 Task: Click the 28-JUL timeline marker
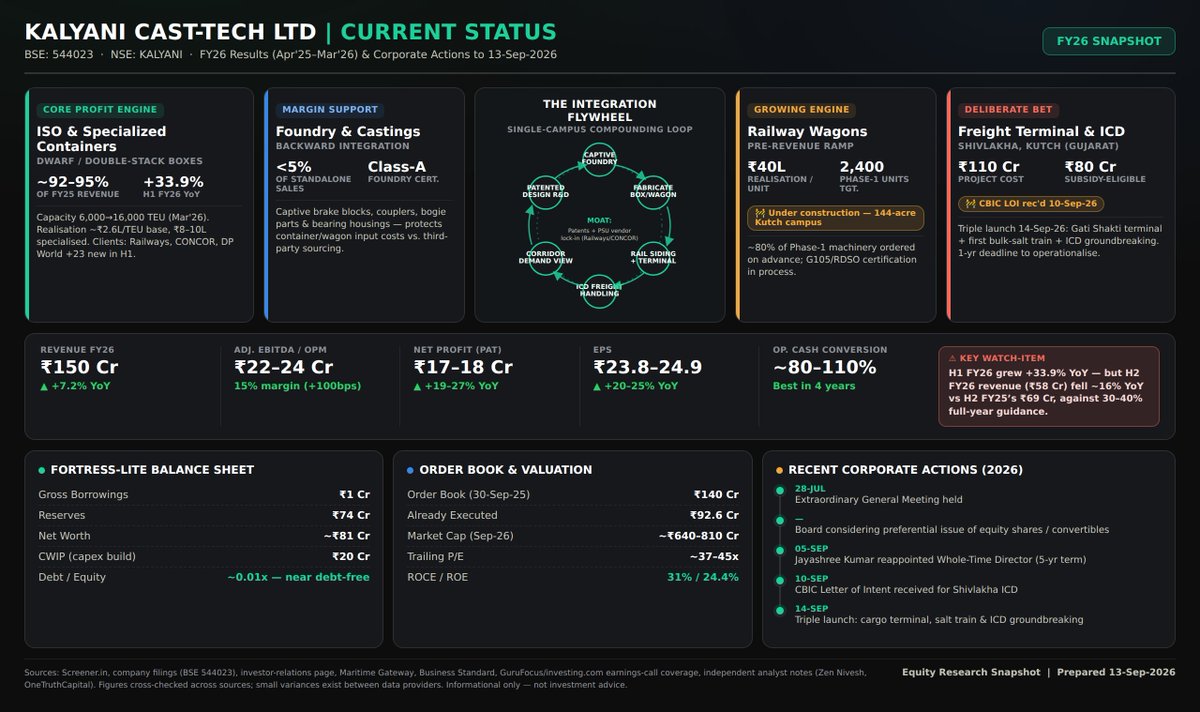click(780, 490)
